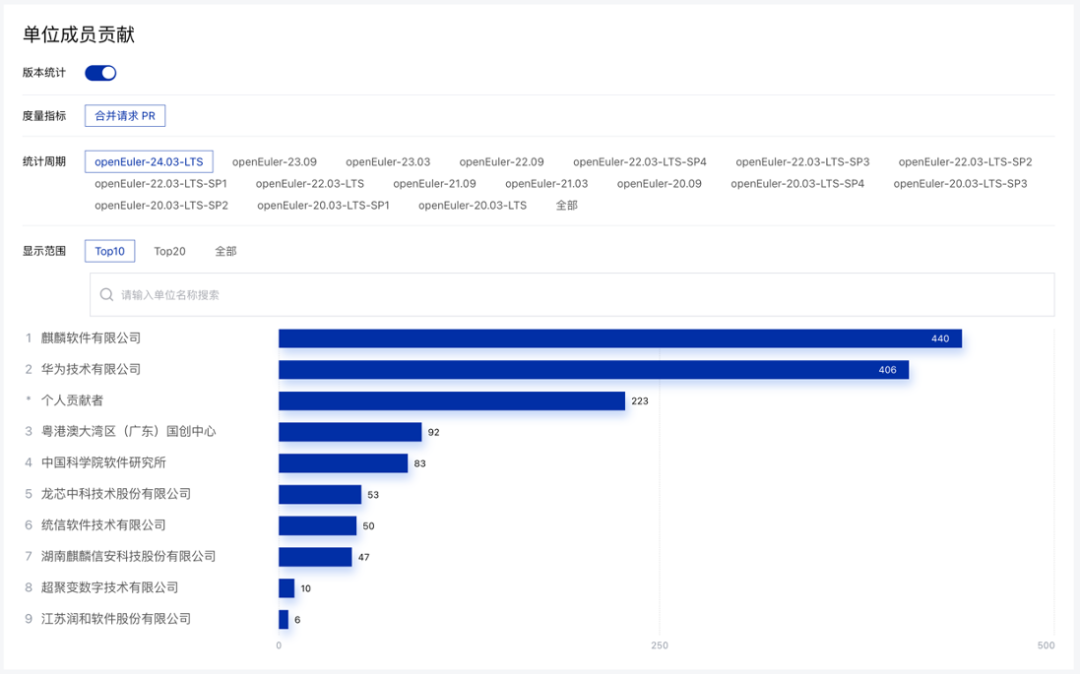Viewport: 1080px width, 674px height.
Task: Select 全部 in the version period list
Action: click(566, 206)
